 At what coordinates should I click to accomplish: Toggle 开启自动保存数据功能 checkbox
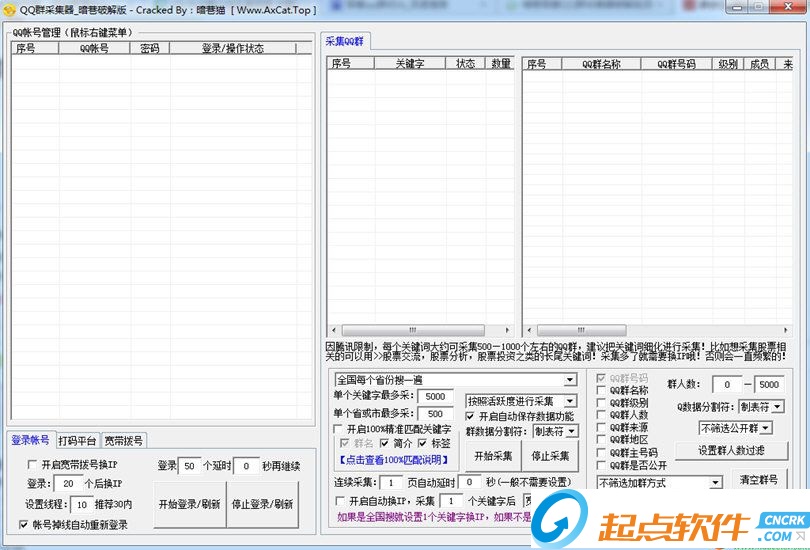pyautogui.click(x=470, y=416)
